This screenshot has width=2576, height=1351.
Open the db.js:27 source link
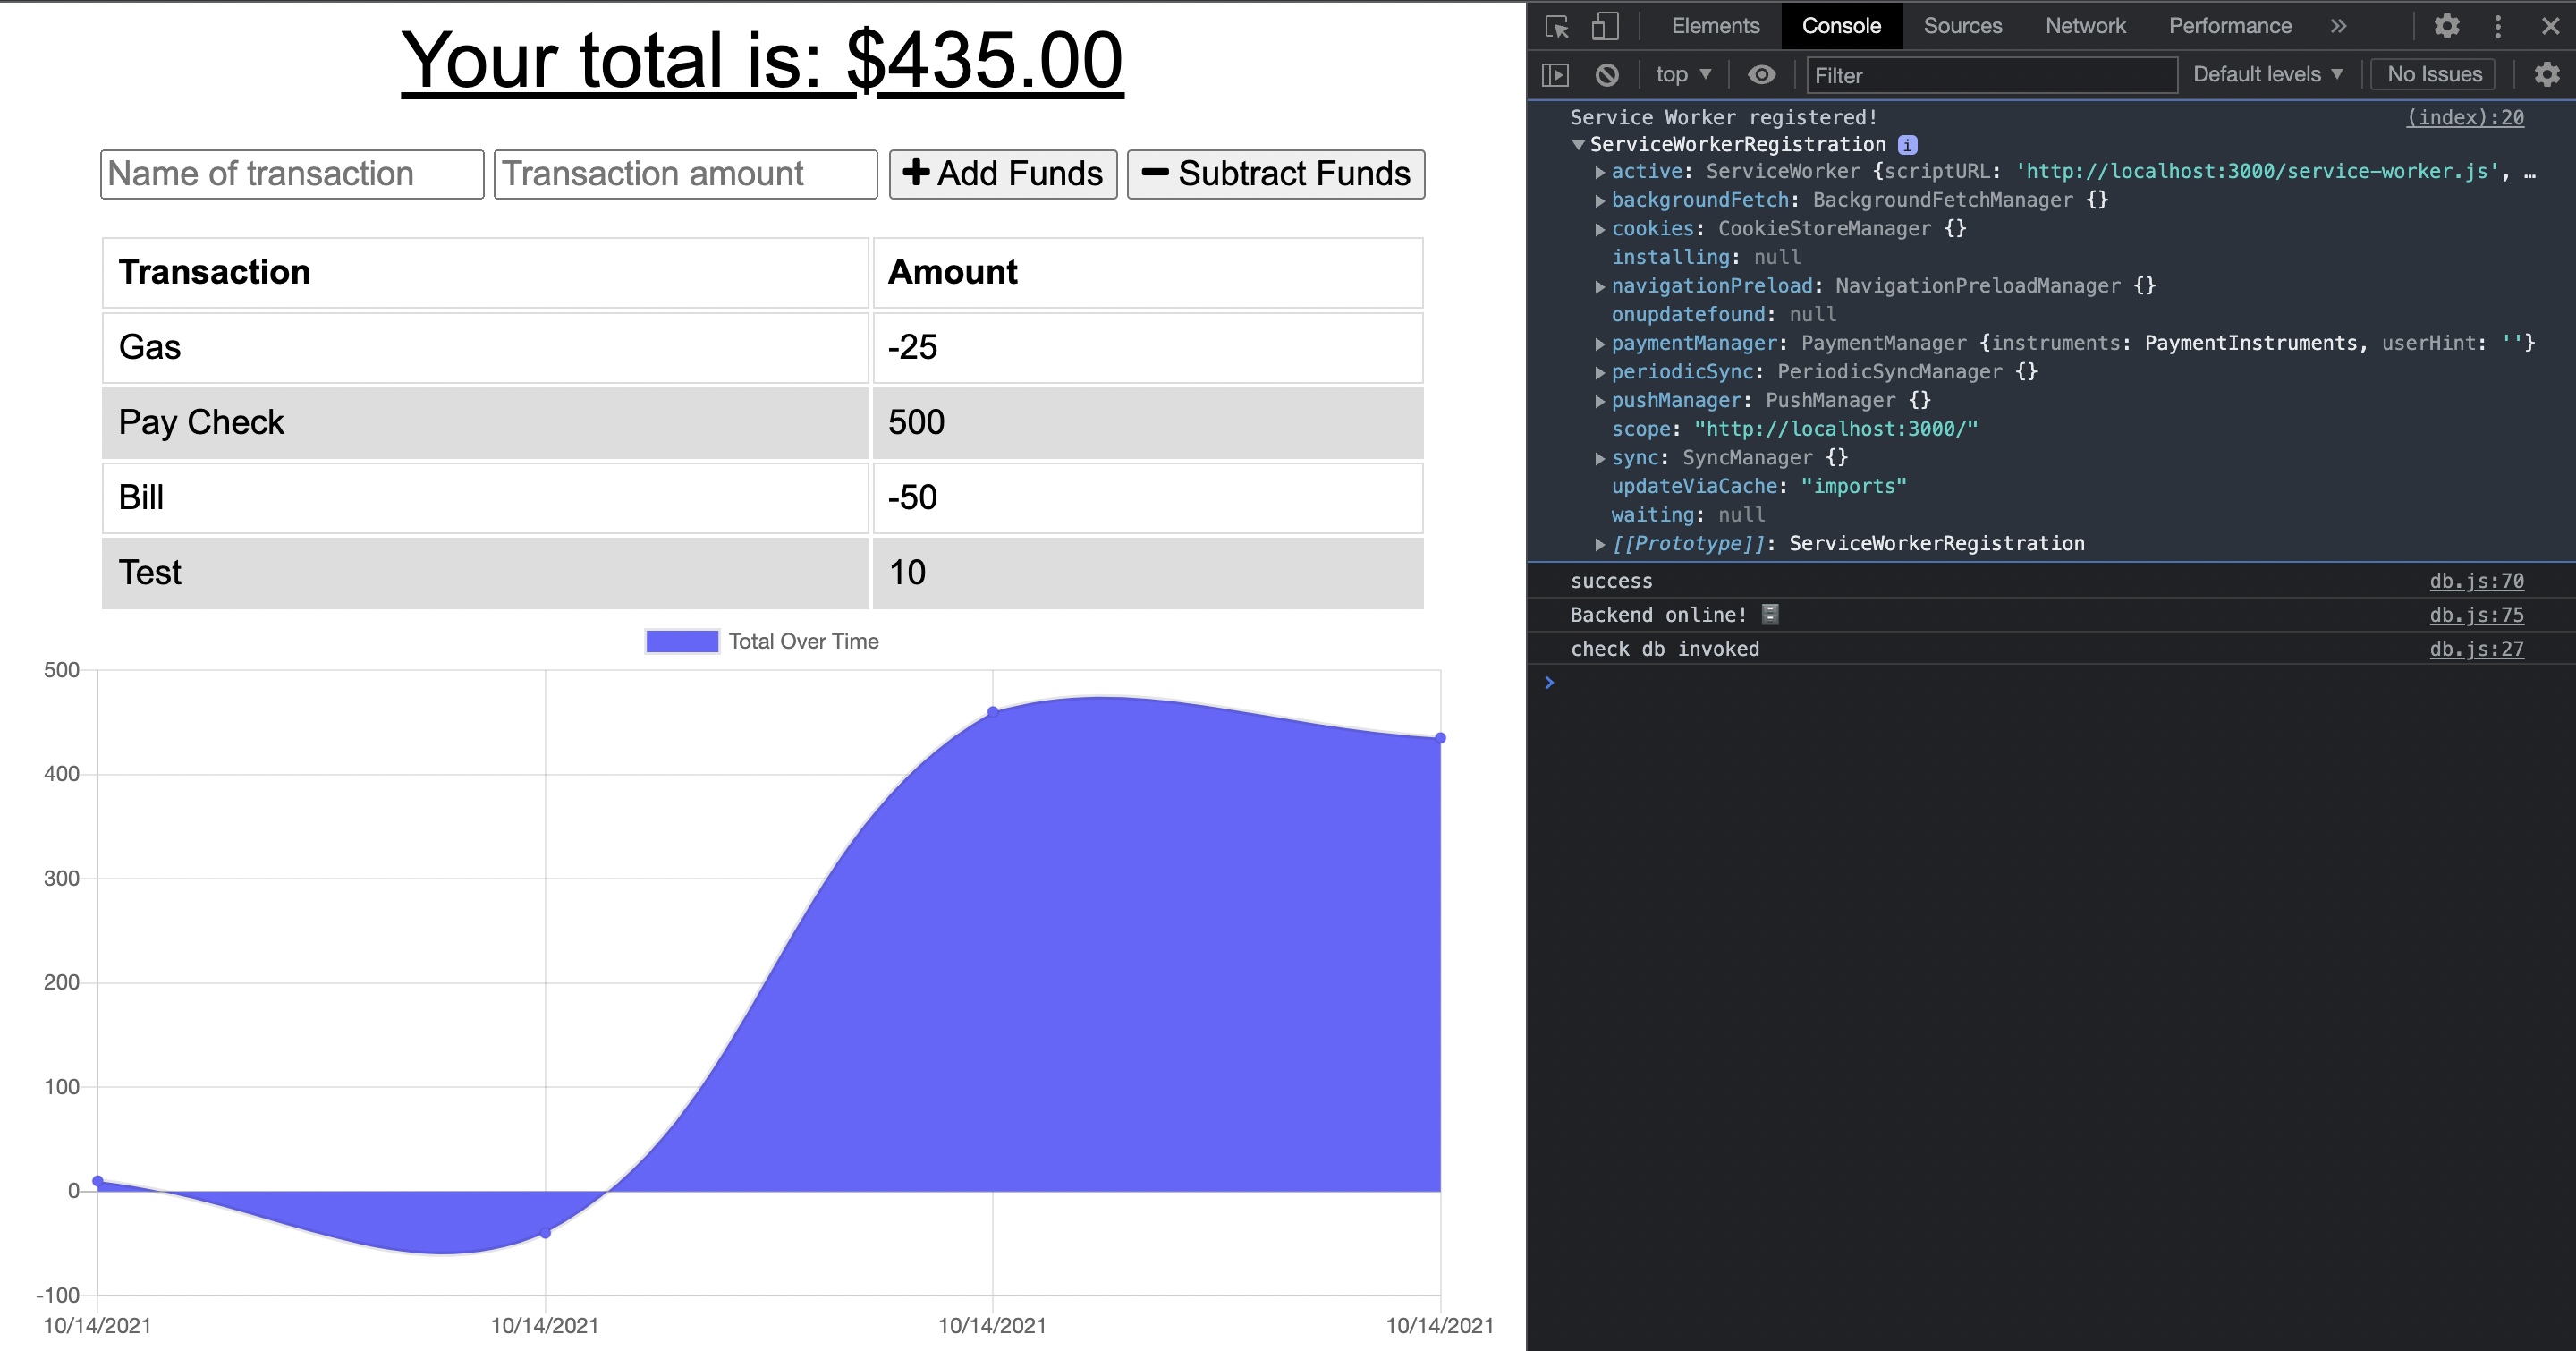(x=2476, y=649)
